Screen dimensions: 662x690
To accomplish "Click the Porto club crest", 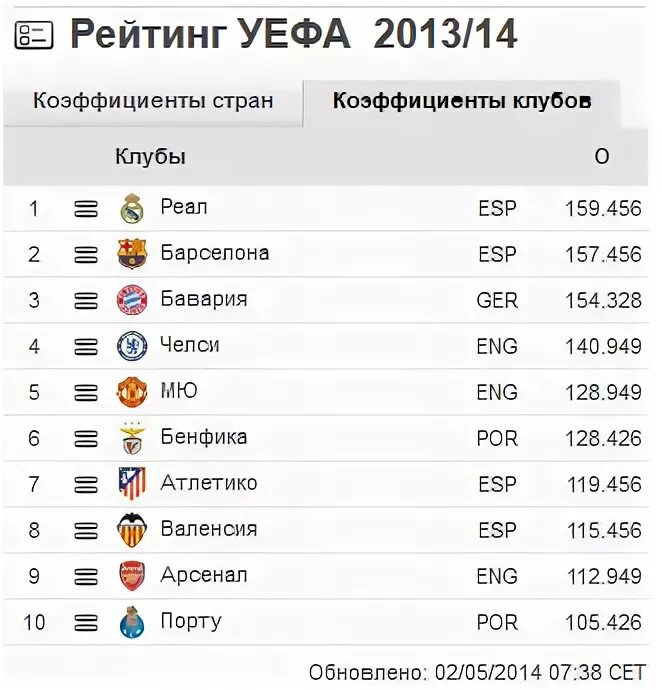I will pyautogui.click(x=132, y=622).
